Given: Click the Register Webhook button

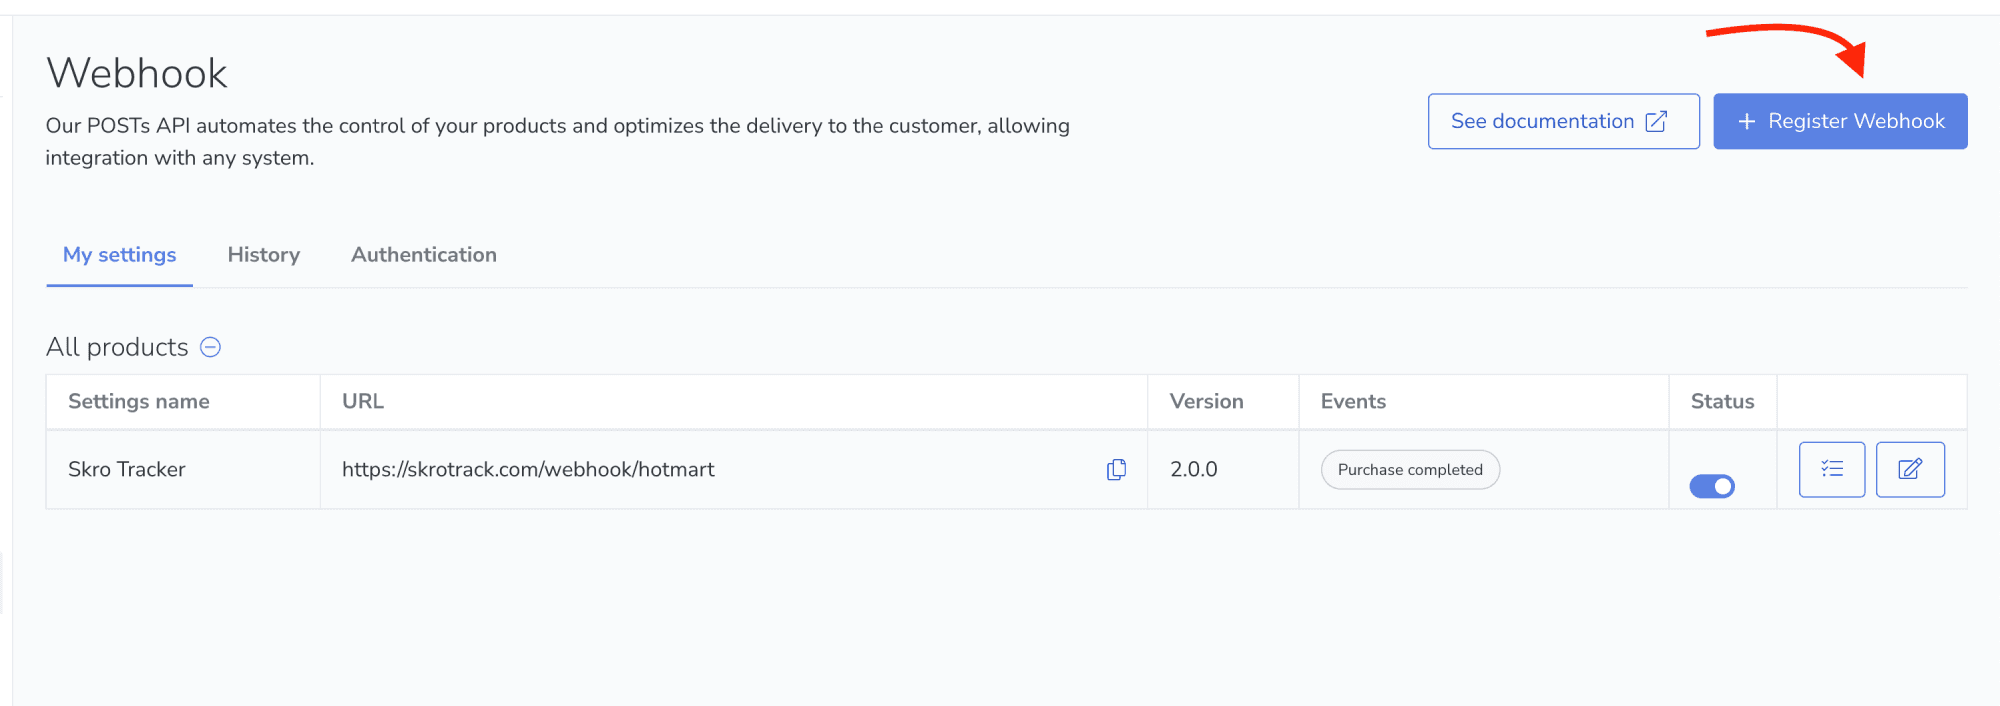Looking at the screenshot, I should 1840,121.
